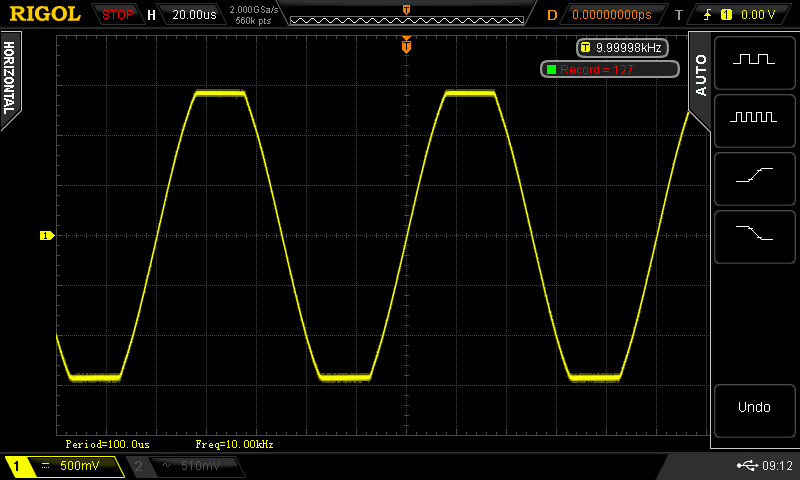The image size is (800, 480).
Task: Click the D delay label icon
Action: 552,15
